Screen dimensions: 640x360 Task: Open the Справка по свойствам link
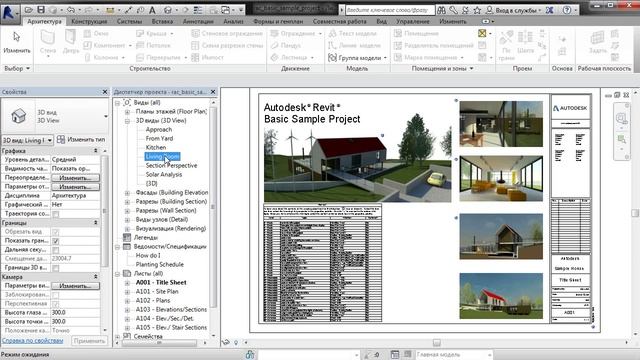coord(33,340)
